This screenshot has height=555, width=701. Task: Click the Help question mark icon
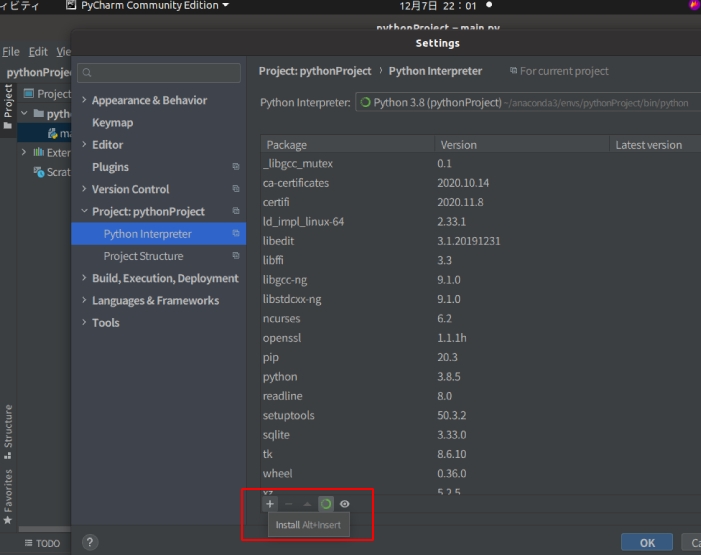point(90,542)
